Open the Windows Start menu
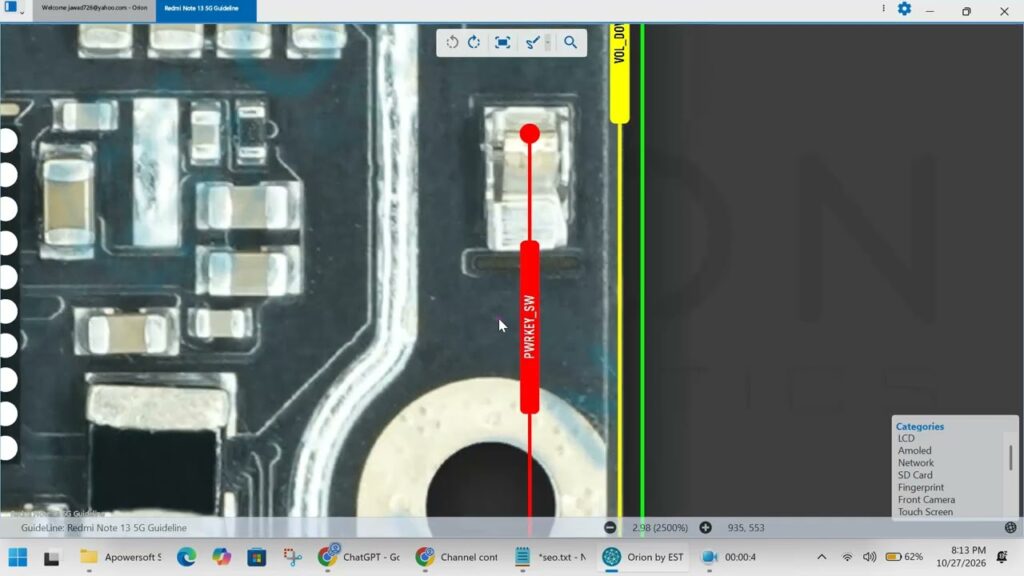Image resolution: width=1024 pixels, height=576 pixels. (x=18, y=557)
